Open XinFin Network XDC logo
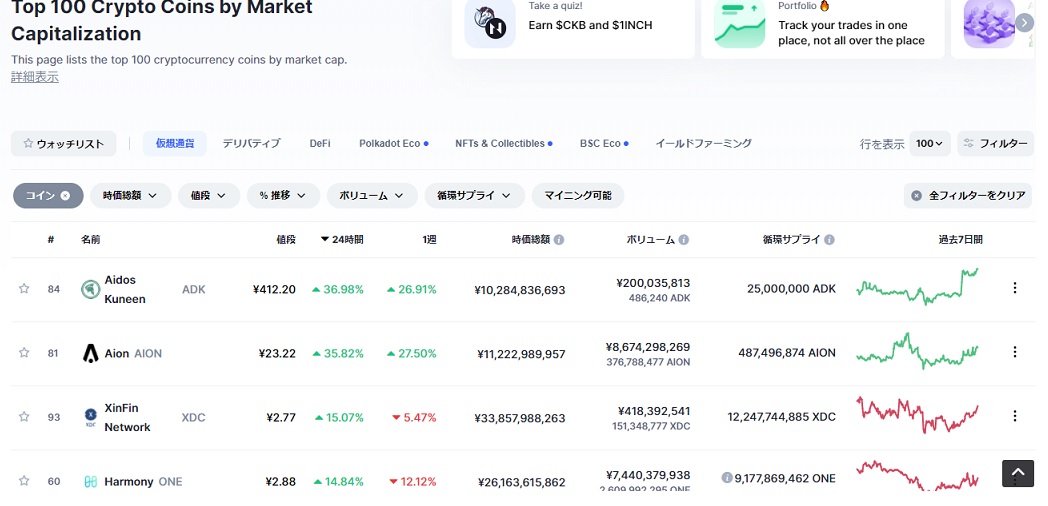The height and width of the screenshot is (506, 1048). pyautogui.click(x=90, y=417)
